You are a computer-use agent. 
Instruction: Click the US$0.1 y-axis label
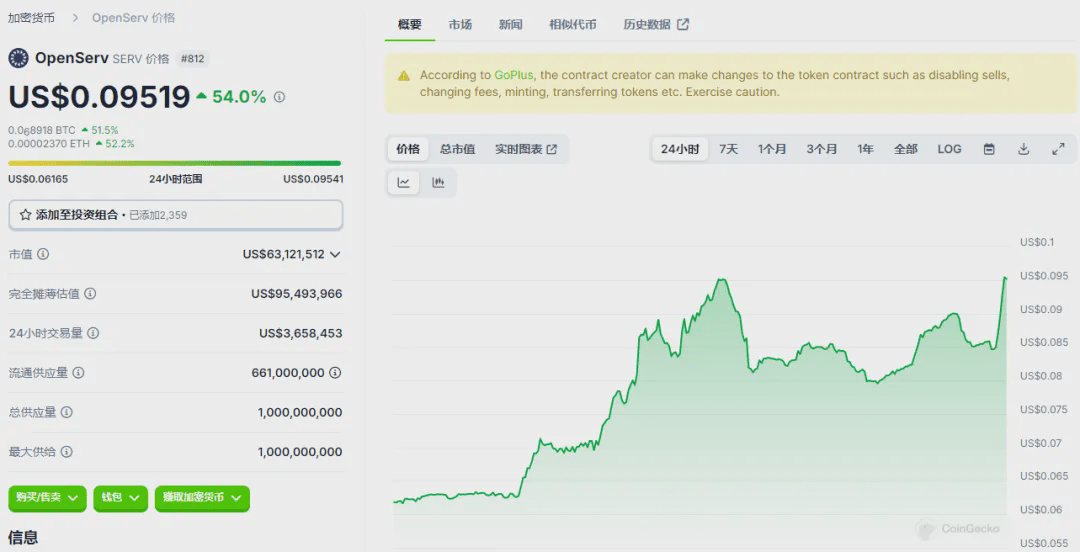[x=1037, y=242]
